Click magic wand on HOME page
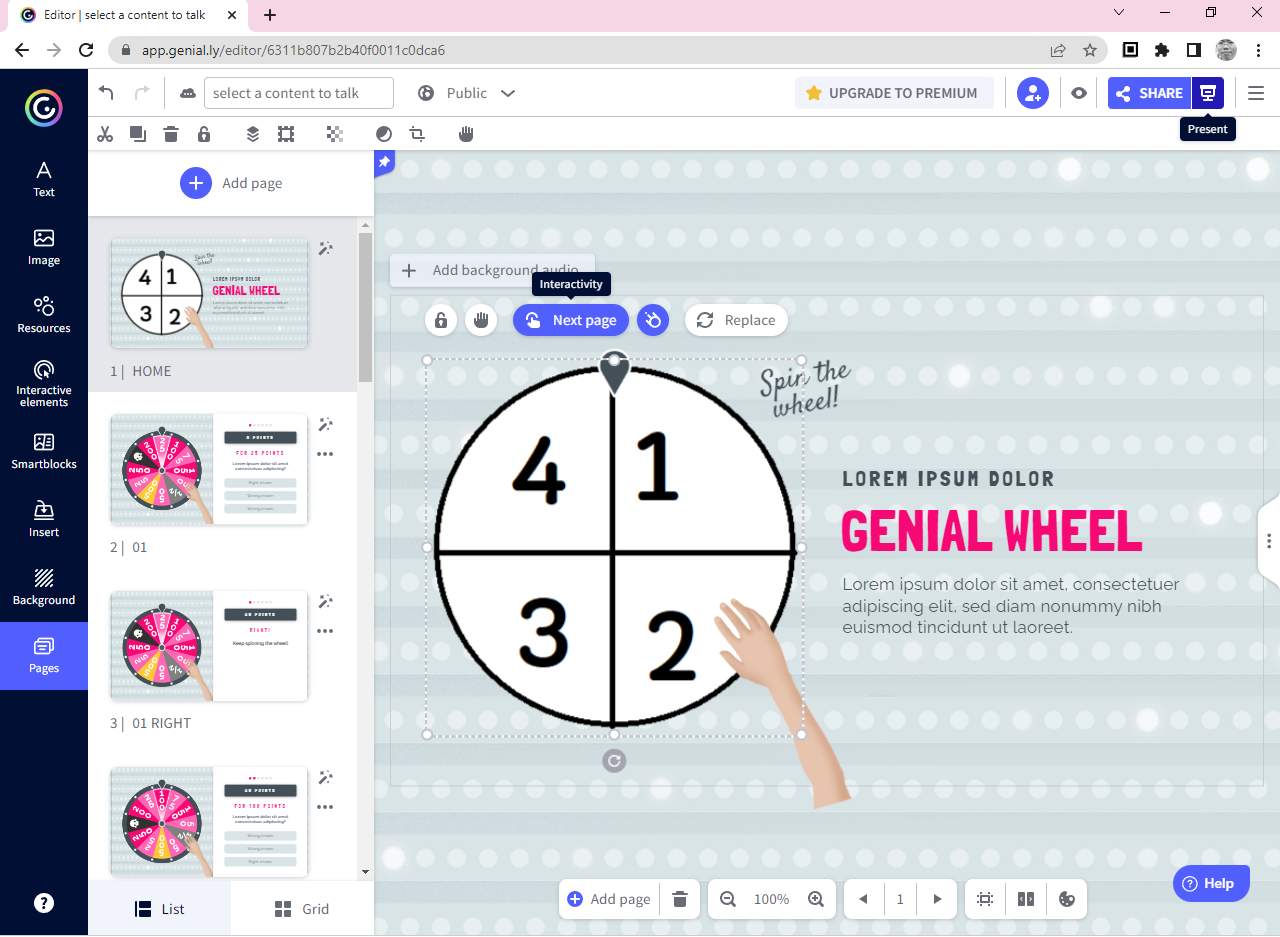1280x937 pixels. click(325, 249)
